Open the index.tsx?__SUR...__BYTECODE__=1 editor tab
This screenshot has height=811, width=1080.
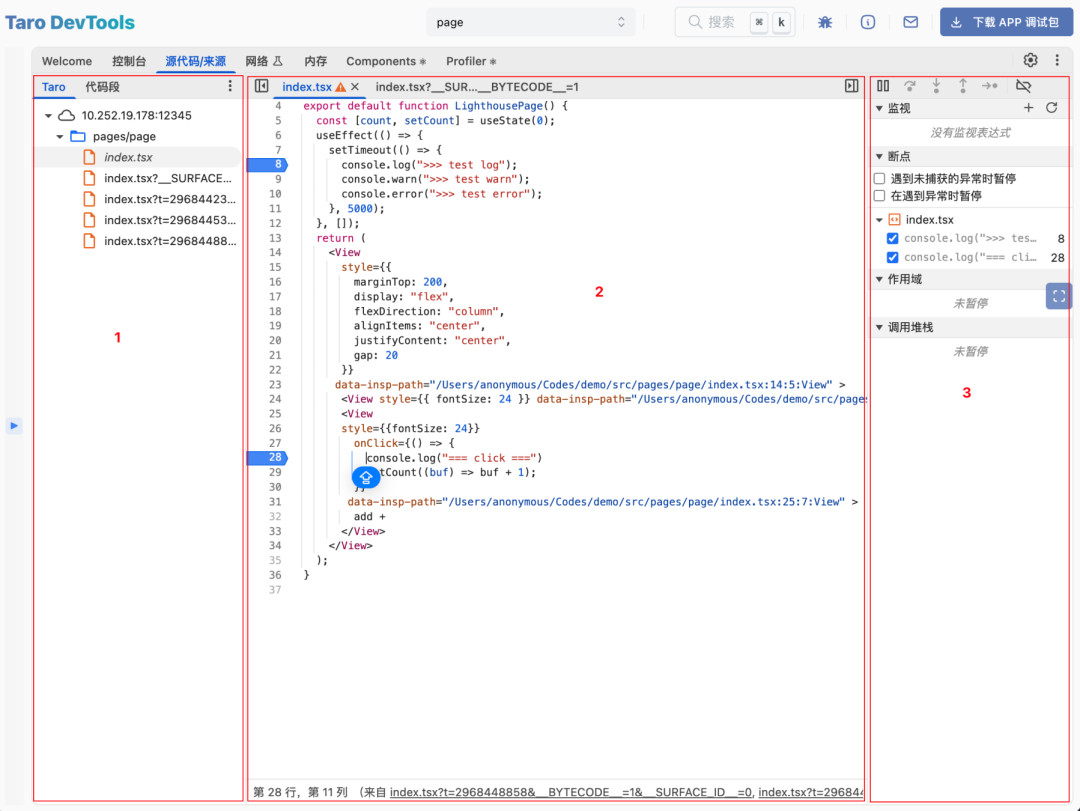click(x=477, y=87)
